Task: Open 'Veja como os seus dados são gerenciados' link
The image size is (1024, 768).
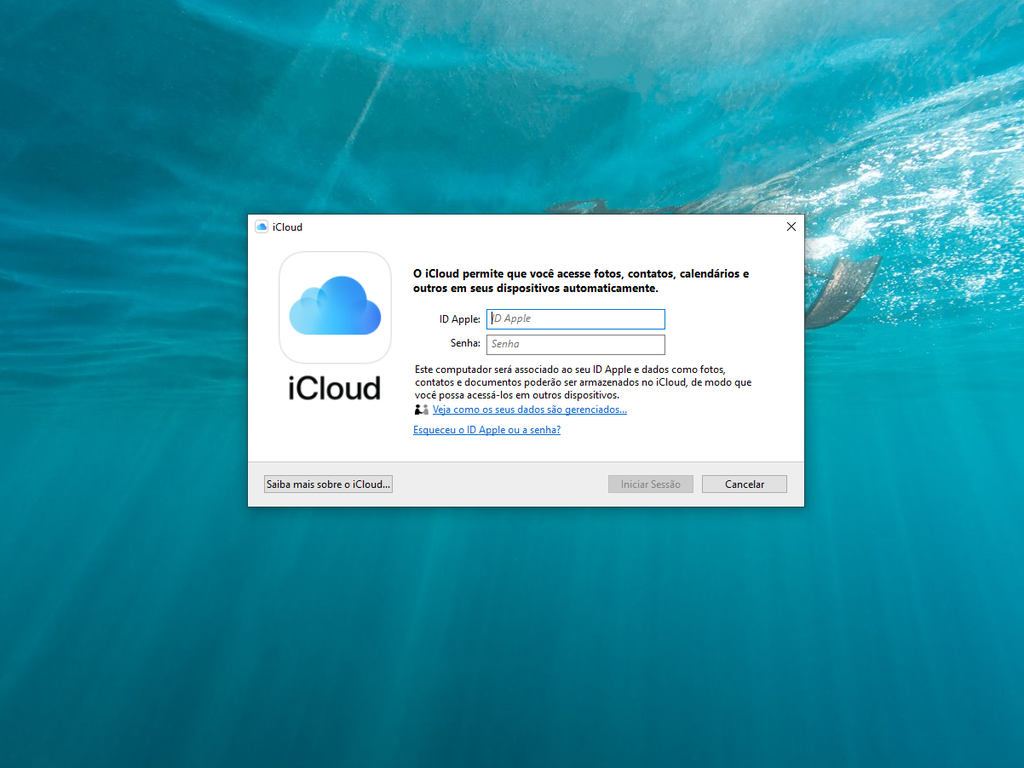Action: [x=530, y=409]
